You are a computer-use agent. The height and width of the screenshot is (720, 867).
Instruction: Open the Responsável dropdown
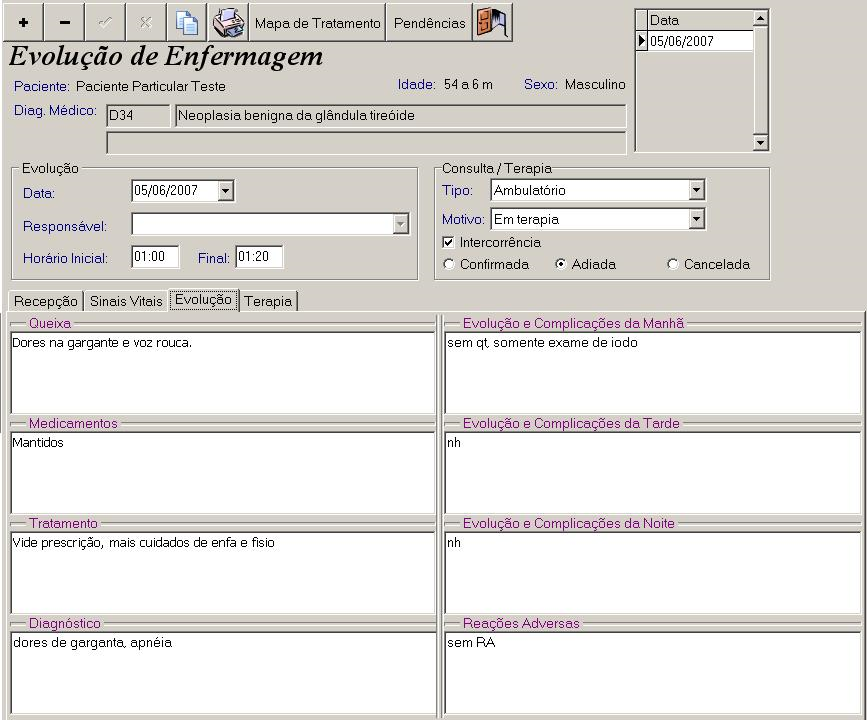pos(400,225)
